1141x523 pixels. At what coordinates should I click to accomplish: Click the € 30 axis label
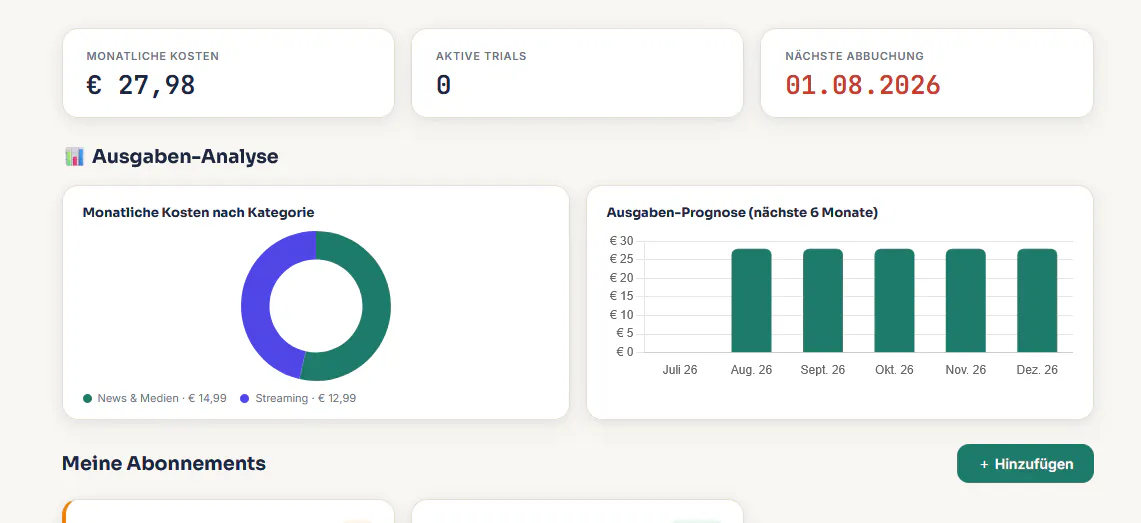pos(621,241)
